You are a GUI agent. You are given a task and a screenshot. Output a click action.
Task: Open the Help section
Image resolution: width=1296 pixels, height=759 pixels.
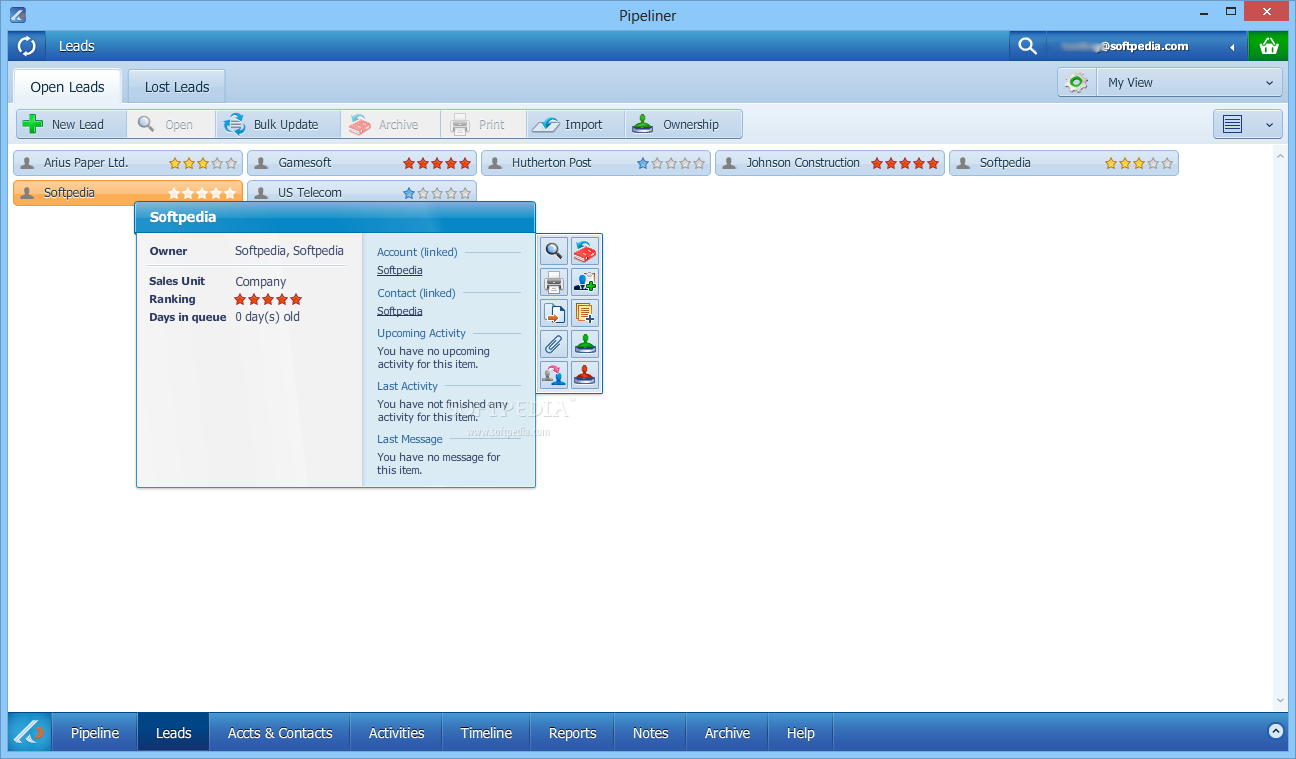[x=800, y=733]
